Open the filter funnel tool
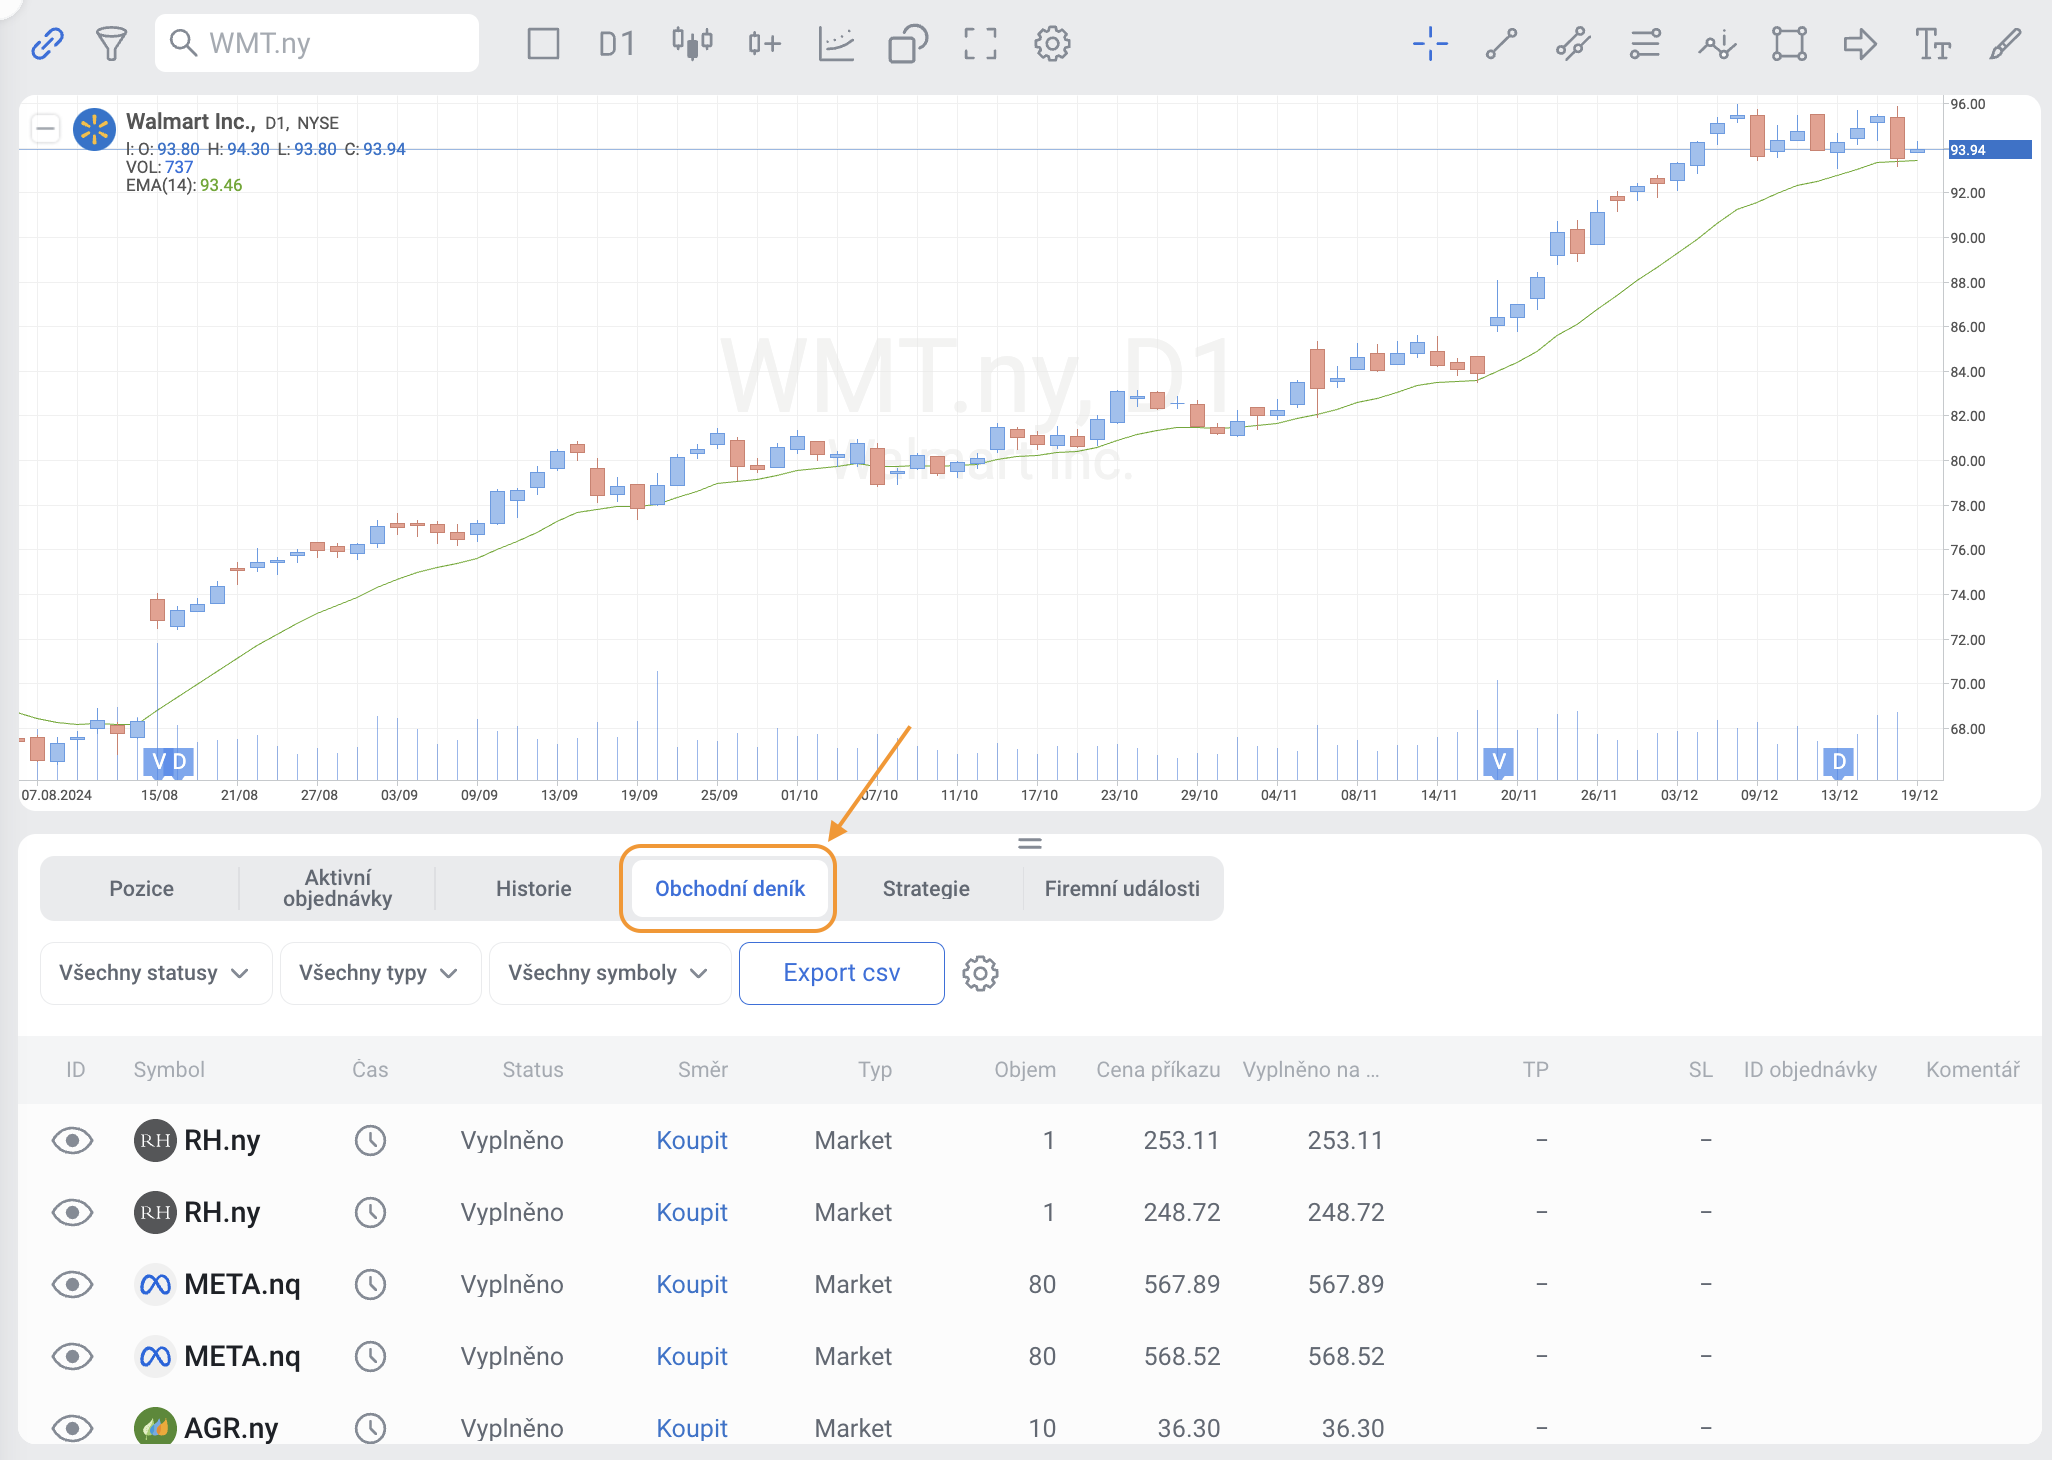Screen dimensions: 2052x1460 click(x=111, y=43)
